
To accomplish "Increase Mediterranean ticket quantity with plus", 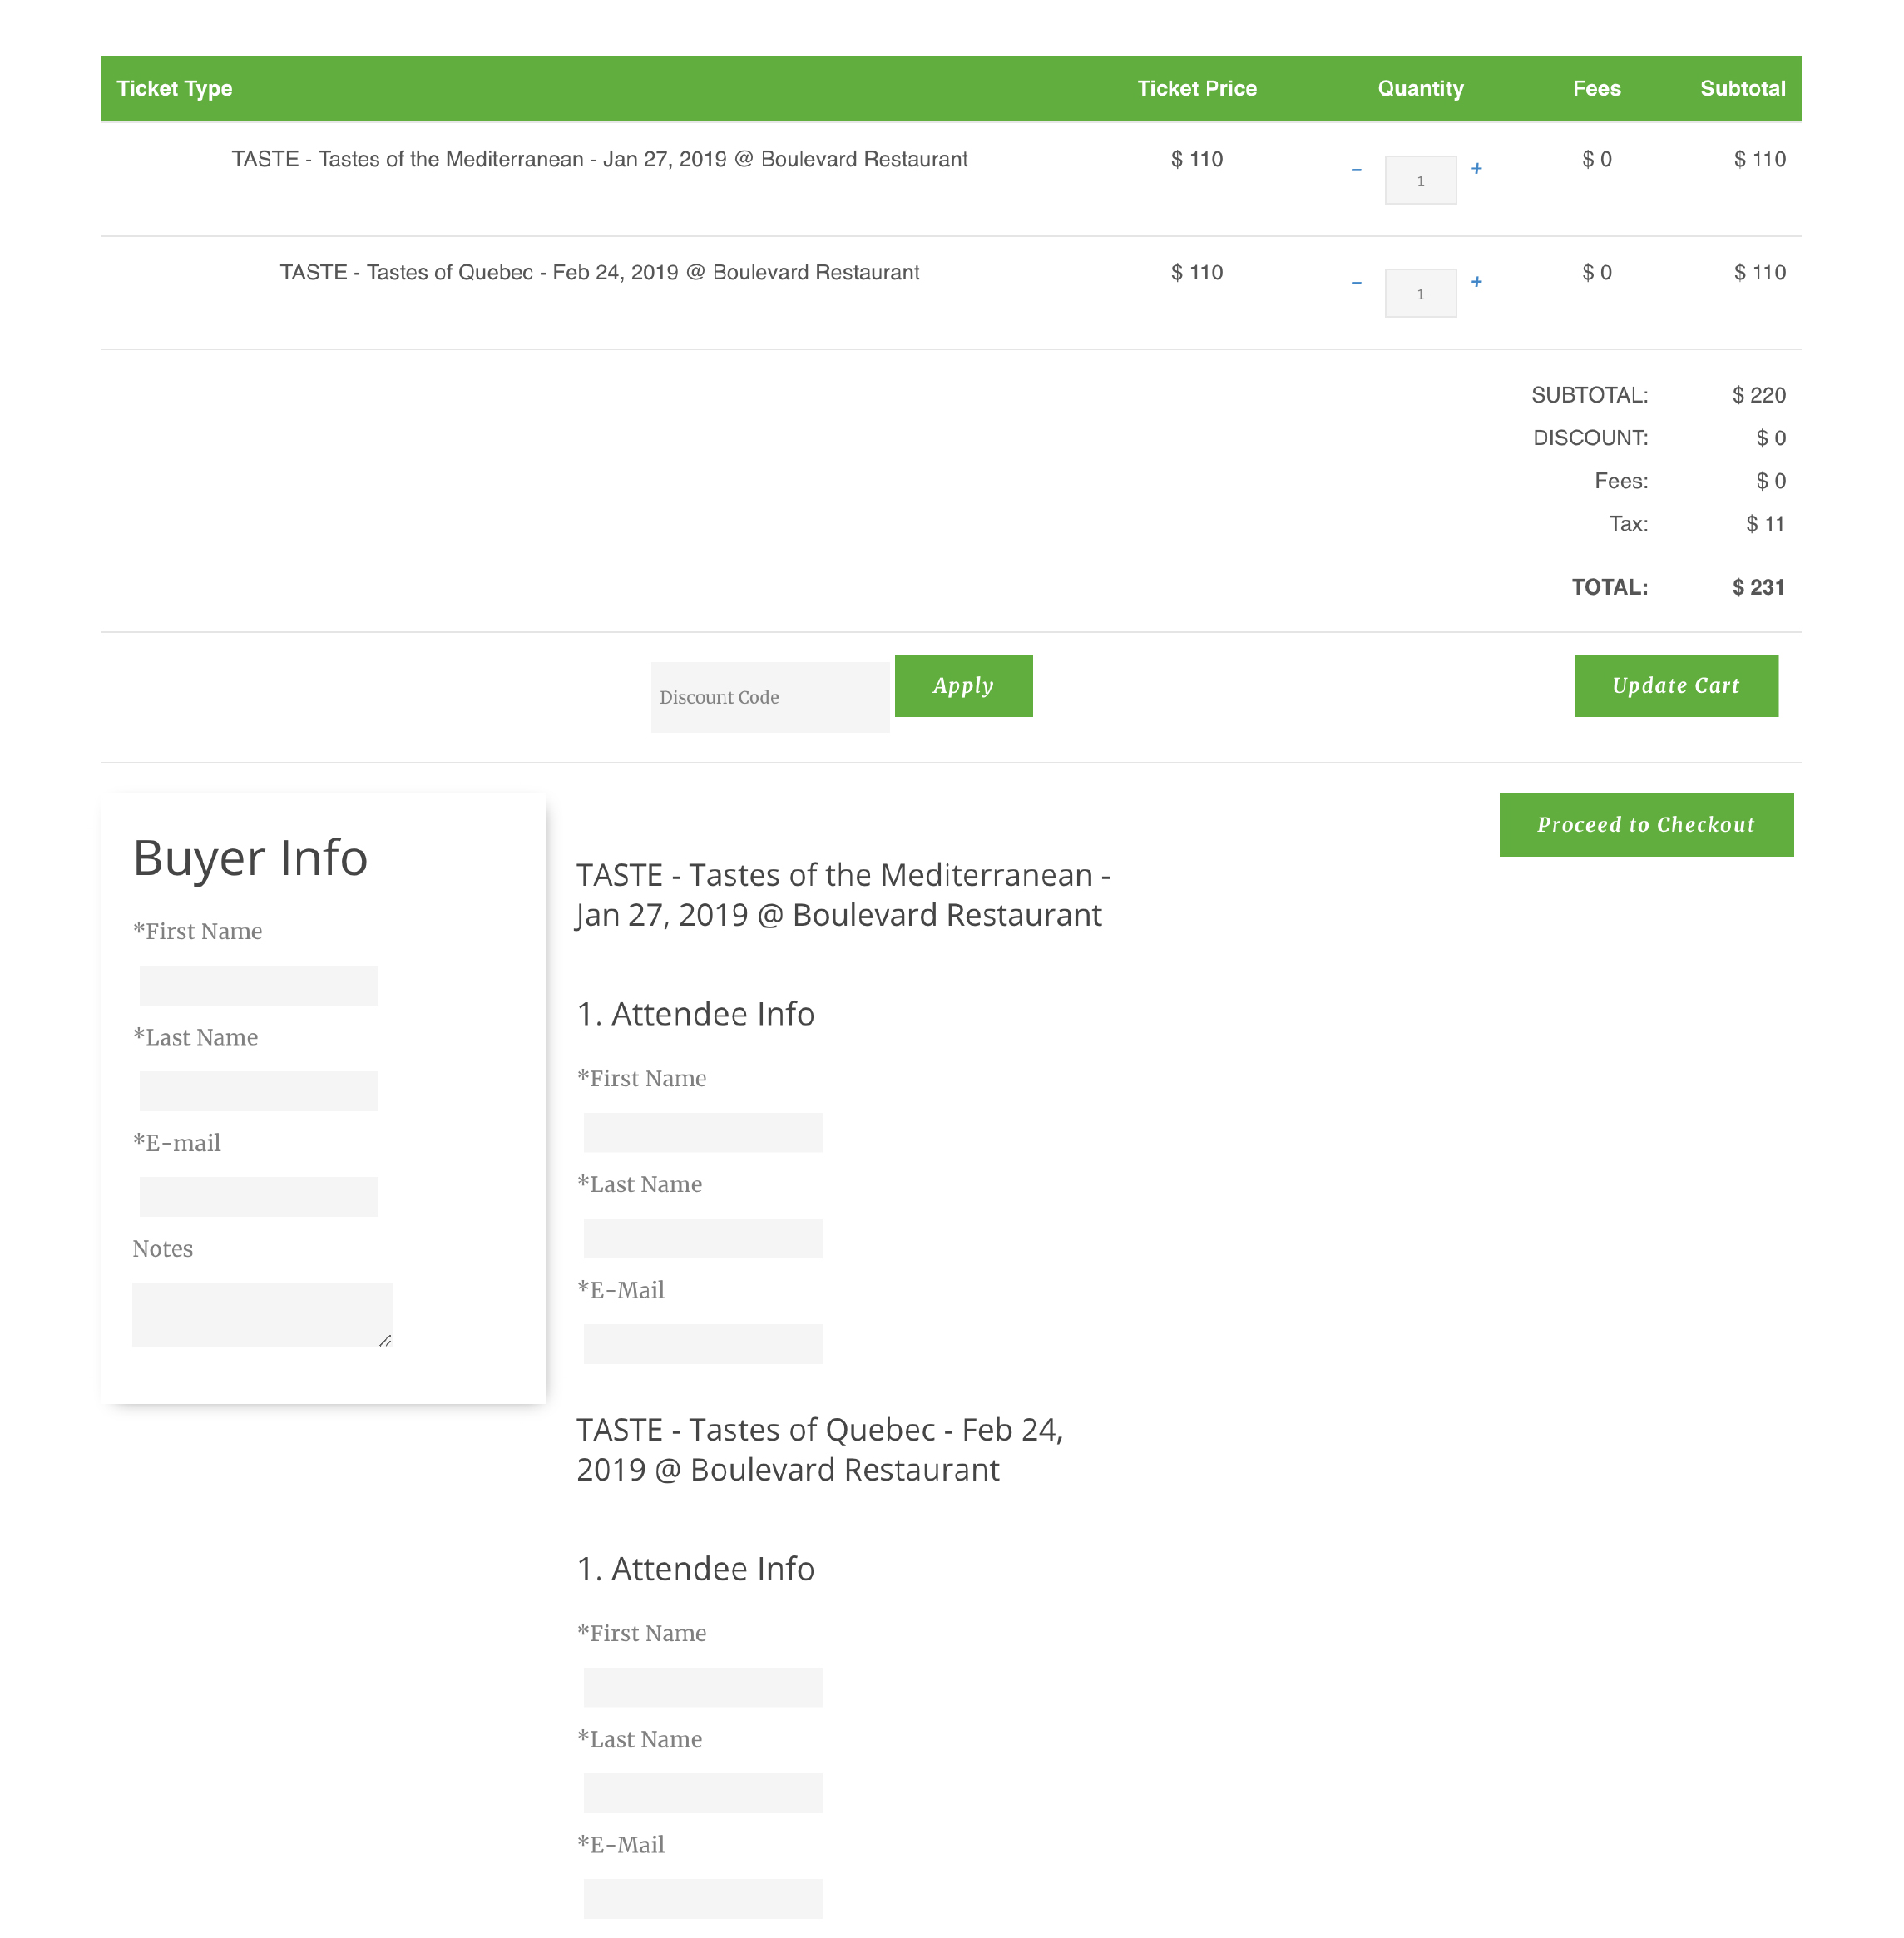I will pos(1476,168).
